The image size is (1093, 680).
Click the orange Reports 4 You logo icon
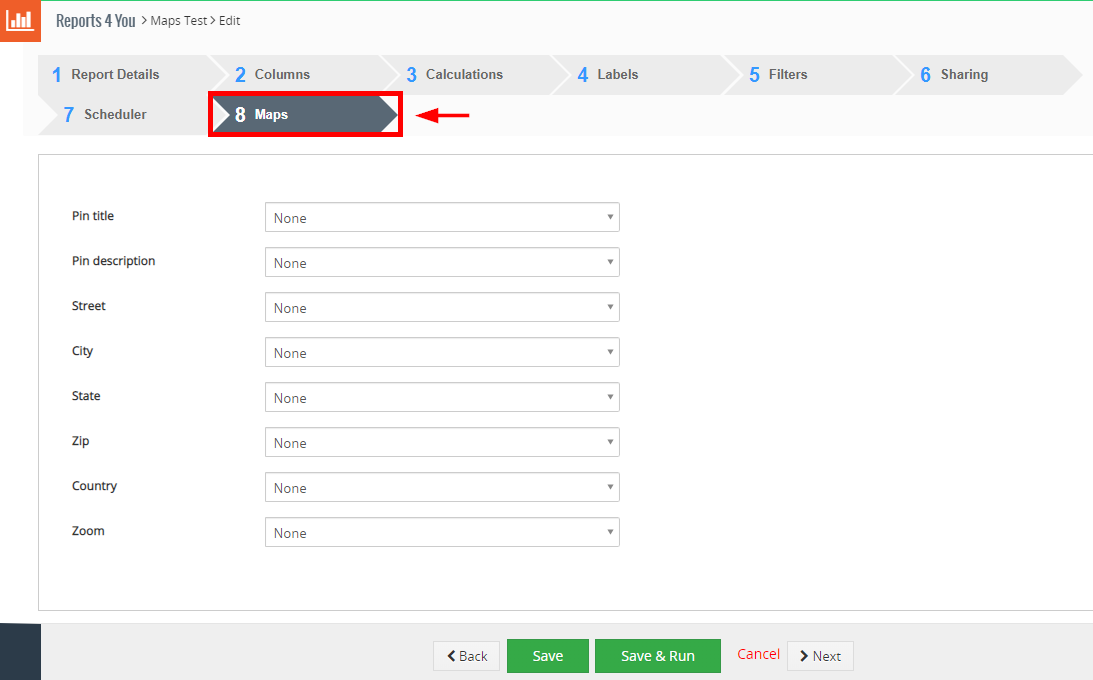[20, 21]
